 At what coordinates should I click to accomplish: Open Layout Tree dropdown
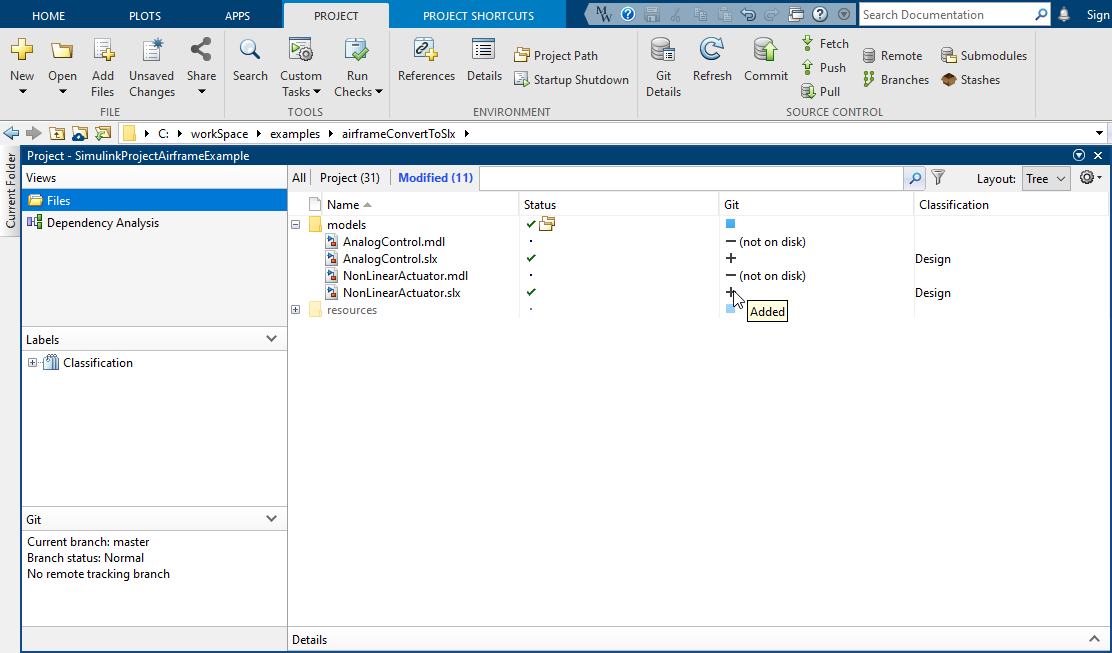point(1046,179)
